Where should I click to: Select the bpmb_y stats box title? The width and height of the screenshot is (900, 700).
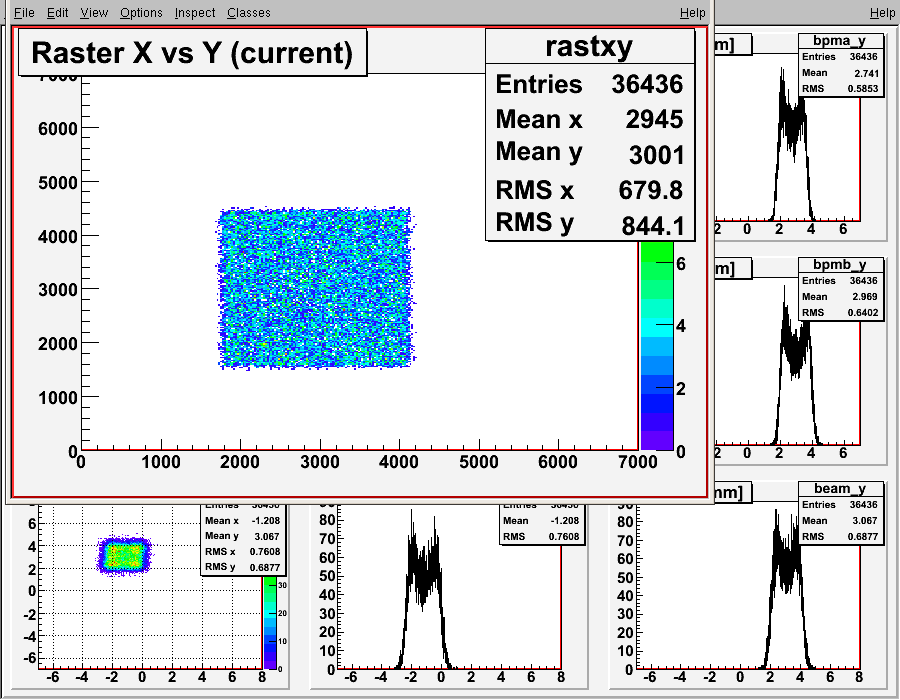840,265
